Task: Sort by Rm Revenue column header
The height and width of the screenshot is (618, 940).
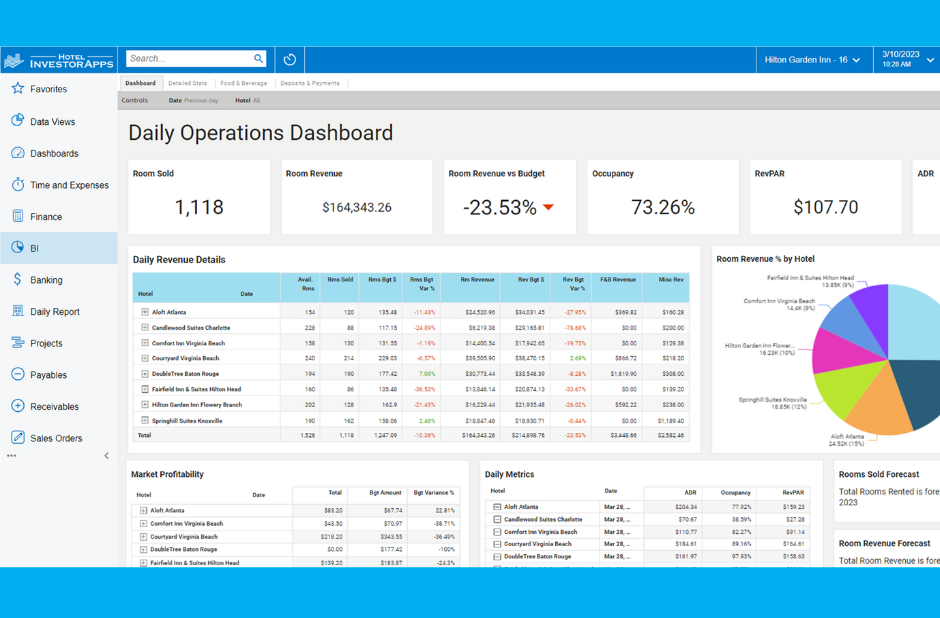Action: coord(477,279)
